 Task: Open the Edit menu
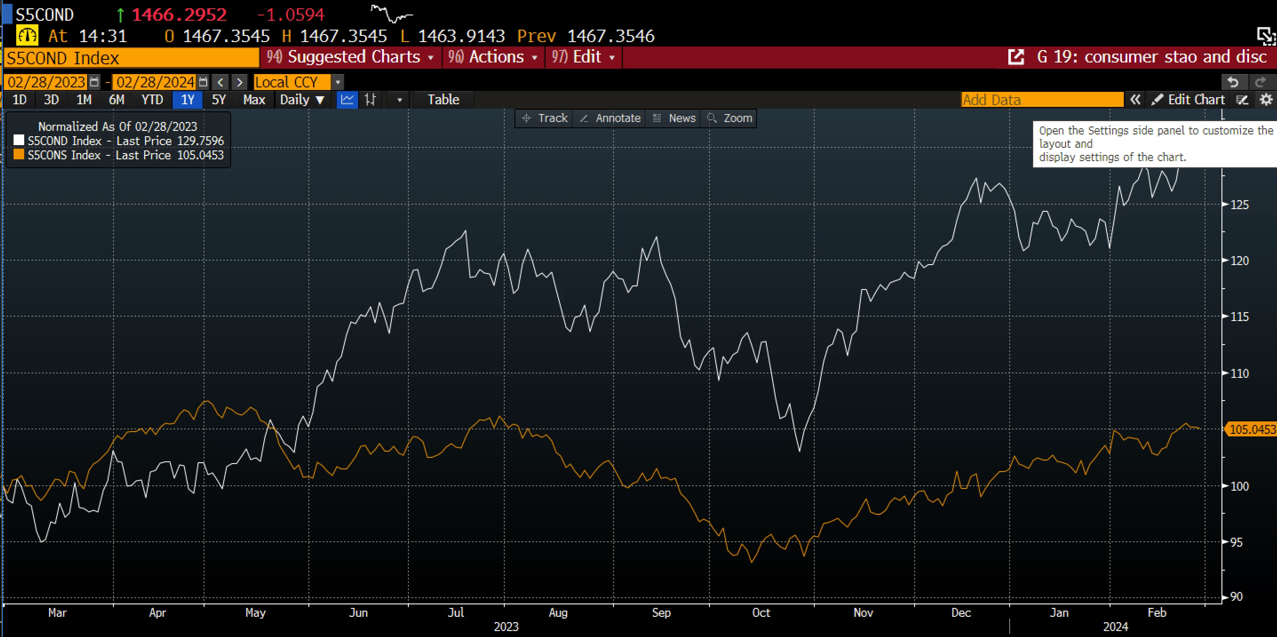point(584,57)
